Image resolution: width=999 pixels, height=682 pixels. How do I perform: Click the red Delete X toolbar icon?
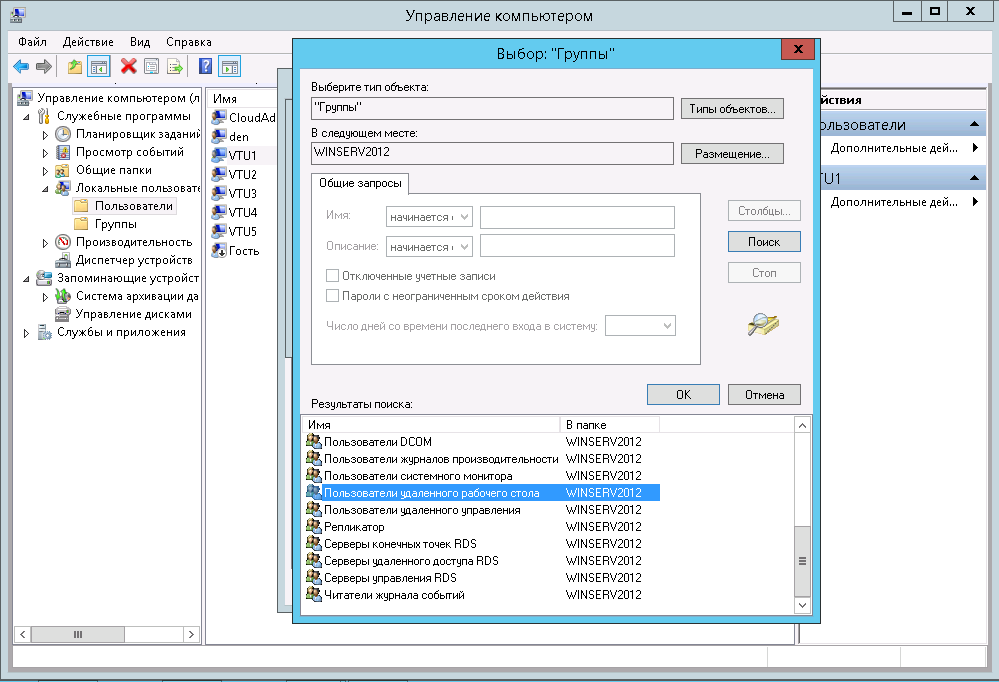pos(129,66)
